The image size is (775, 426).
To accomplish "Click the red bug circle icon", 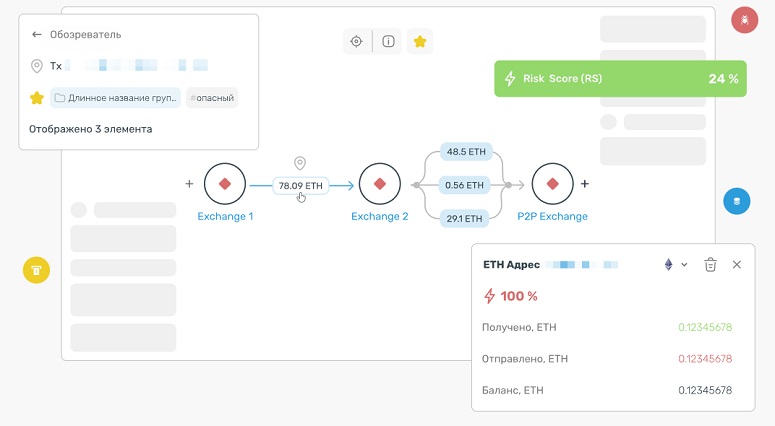I will click(744, 20).
